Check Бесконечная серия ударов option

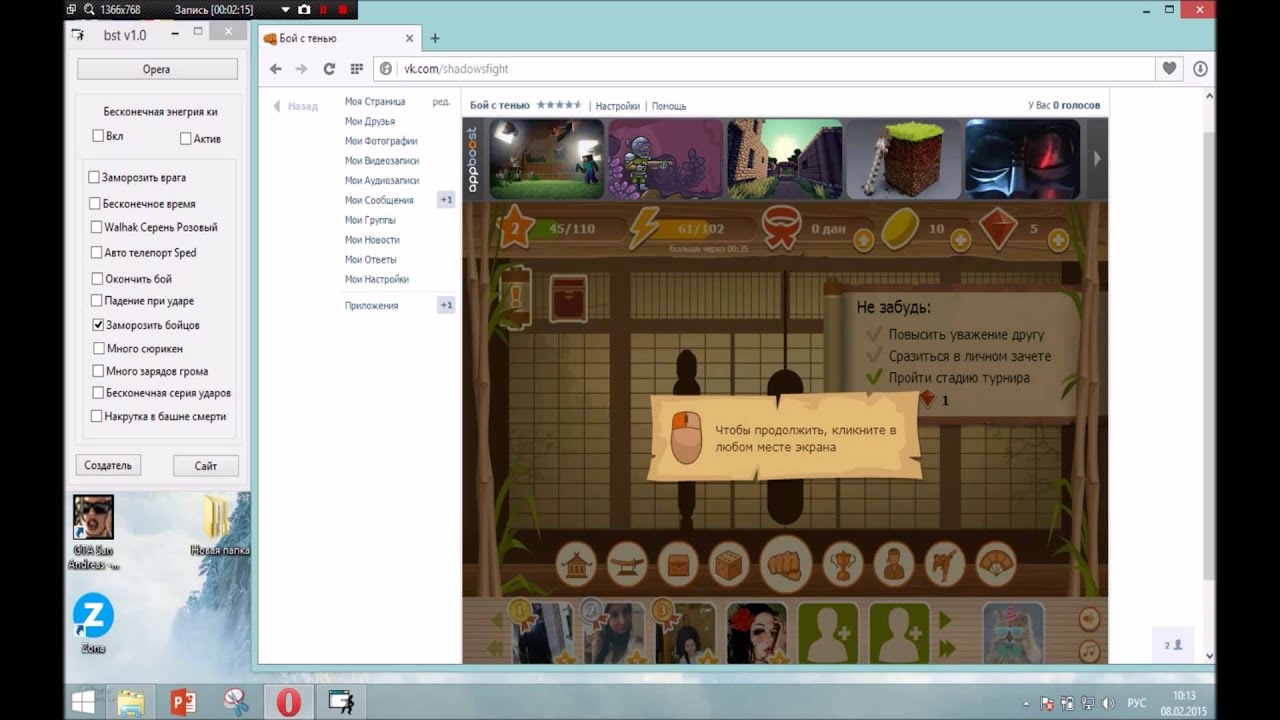[x=97, y=393]
